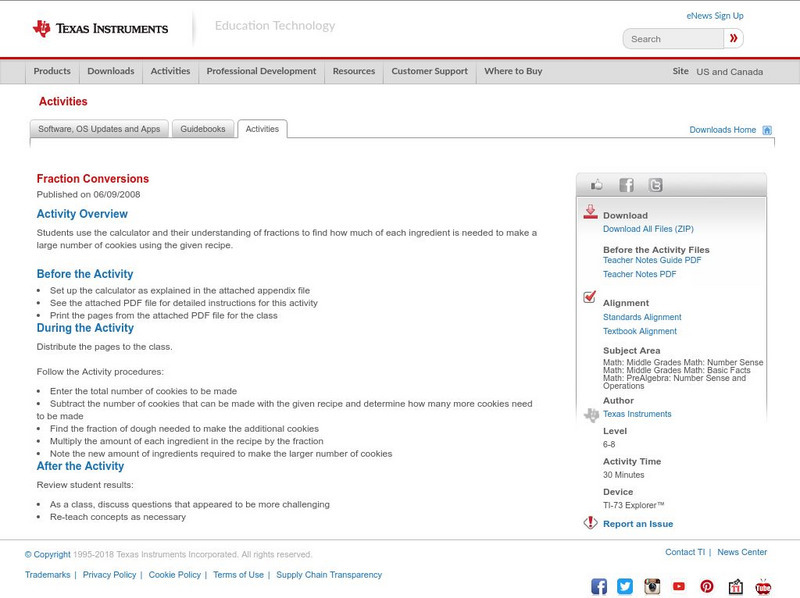Switch to the Guidebooks tab
800x598 pixels.
(x=202, y=129)
